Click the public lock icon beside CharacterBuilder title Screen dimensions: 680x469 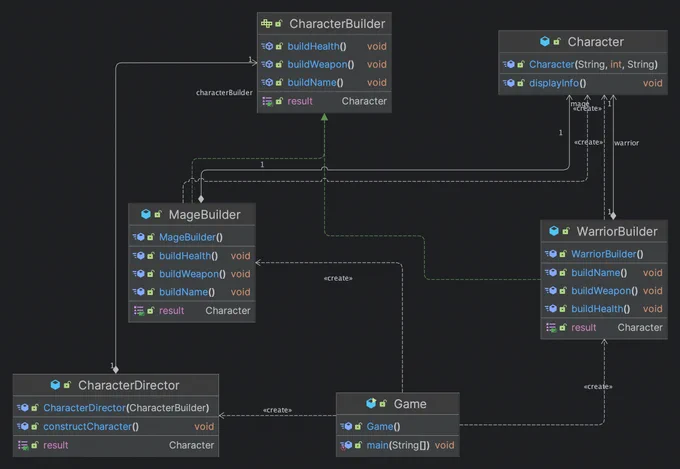pyautogui.click(x=278, y=24)
